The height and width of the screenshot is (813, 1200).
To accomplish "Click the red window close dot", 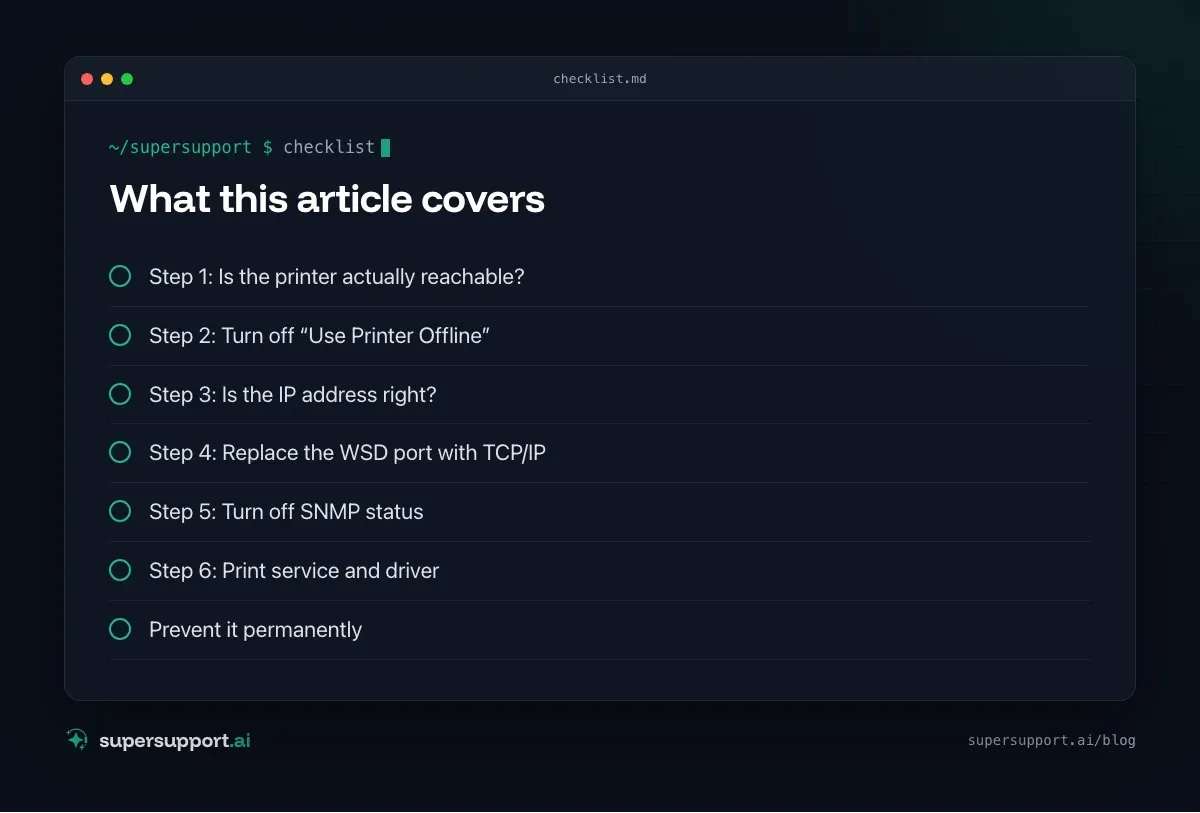I will (87, 79).
